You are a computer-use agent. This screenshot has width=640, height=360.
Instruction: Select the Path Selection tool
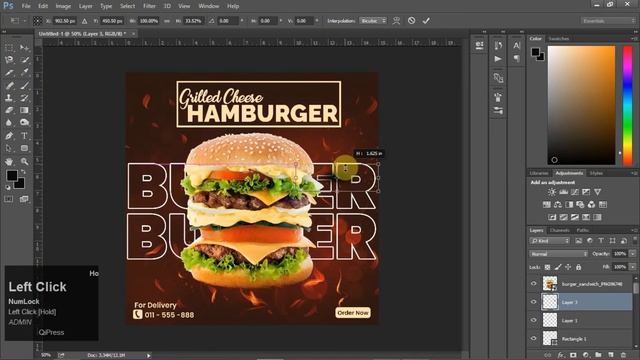pos(9,148)
